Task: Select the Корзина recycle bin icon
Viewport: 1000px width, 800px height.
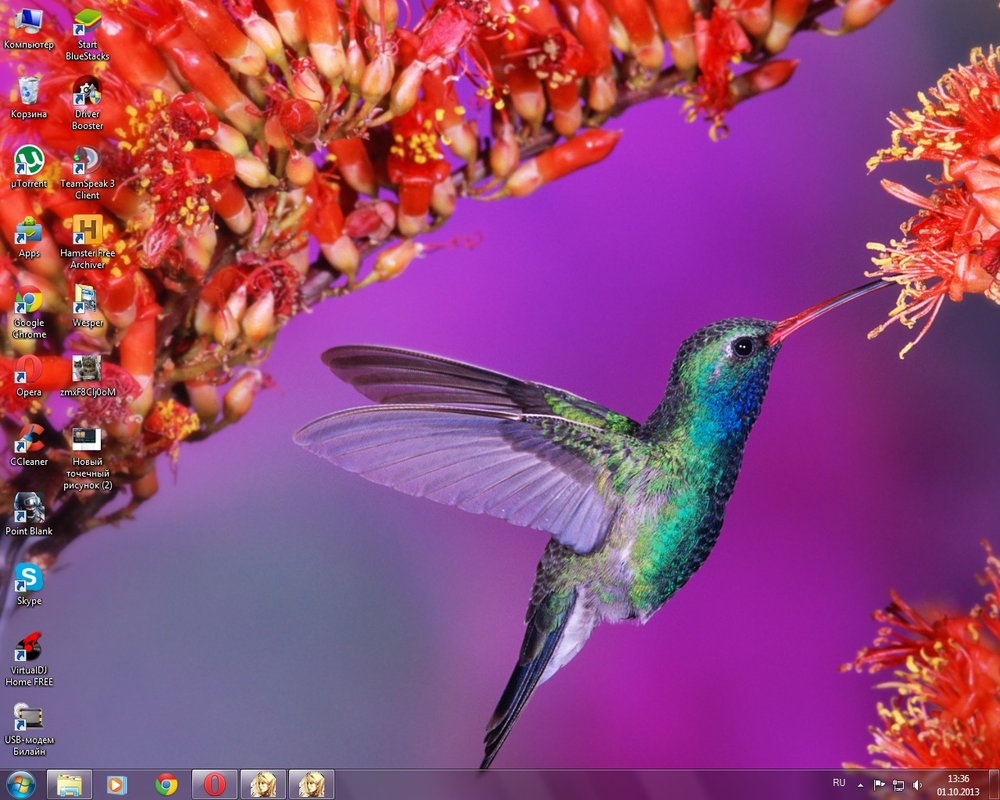Action: point(28,91)
